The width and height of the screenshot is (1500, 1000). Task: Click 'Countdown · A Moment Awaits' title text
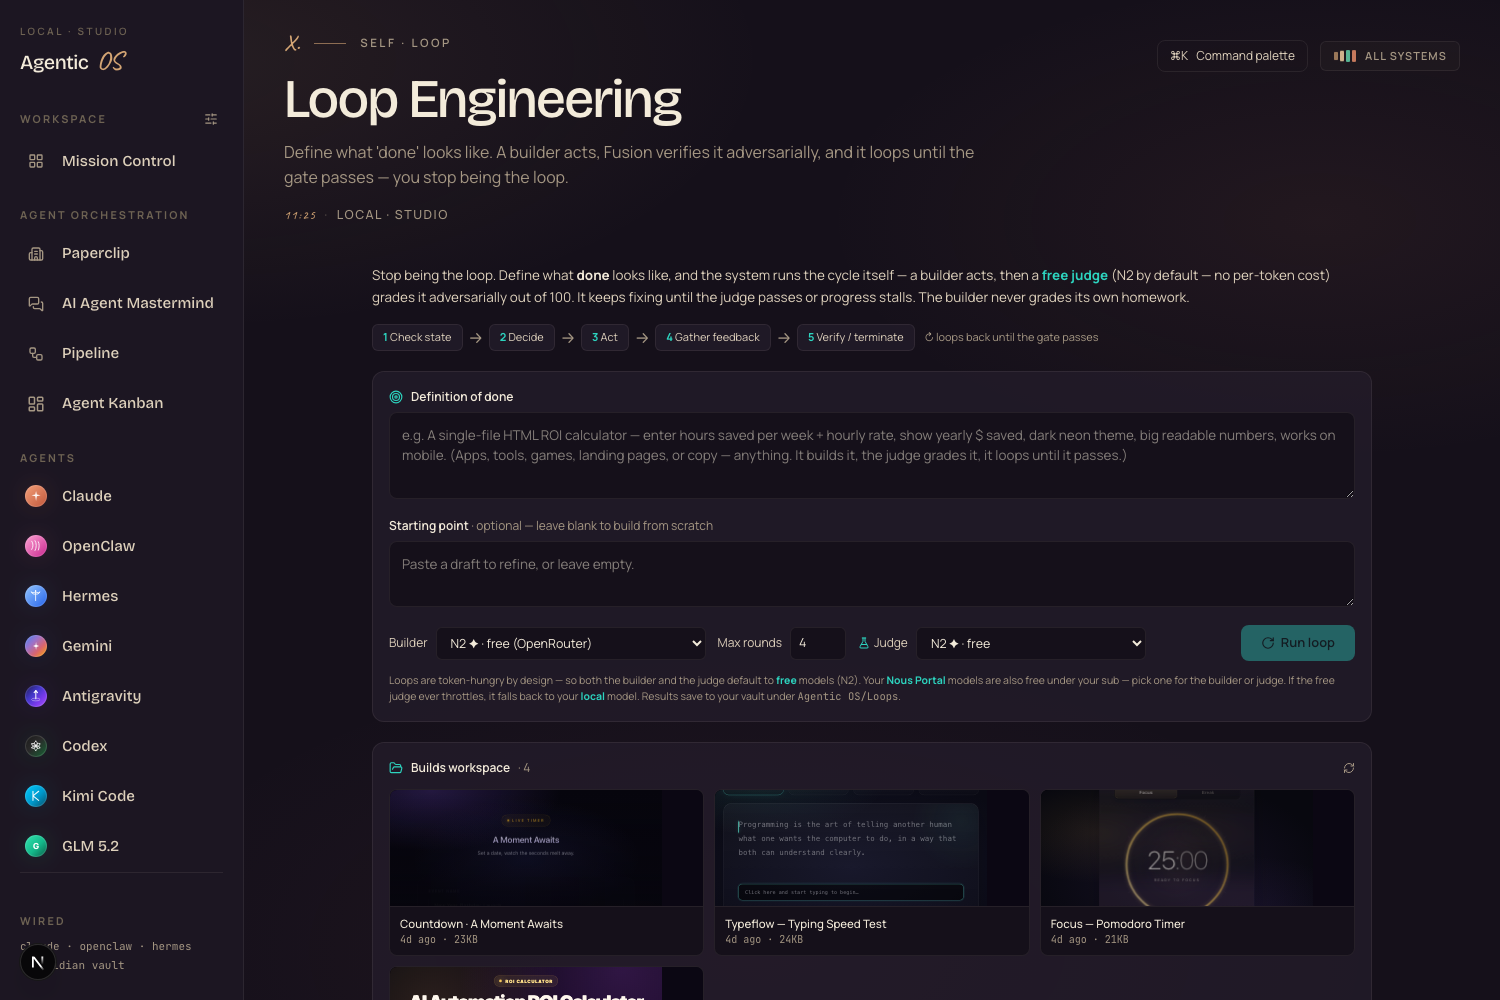point(481,924)
